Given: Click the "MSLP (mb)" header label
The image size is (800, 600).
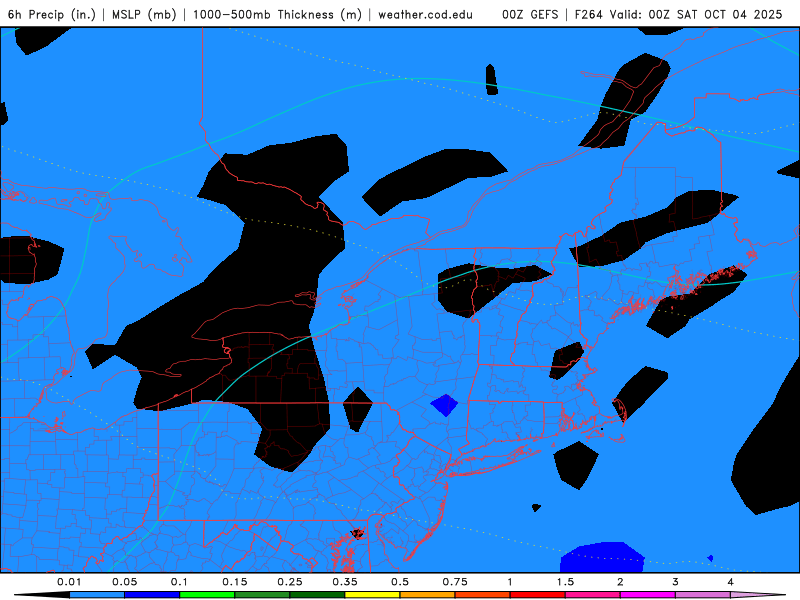Looking at the screenshot, I should coord(144,14).
